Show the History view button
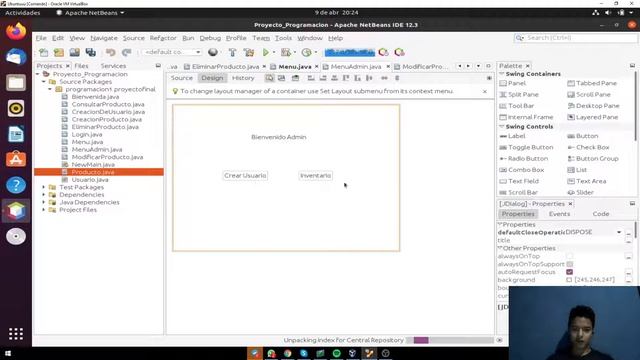The width and height of the screenshot is (640, 360). (x=243, y=78)
